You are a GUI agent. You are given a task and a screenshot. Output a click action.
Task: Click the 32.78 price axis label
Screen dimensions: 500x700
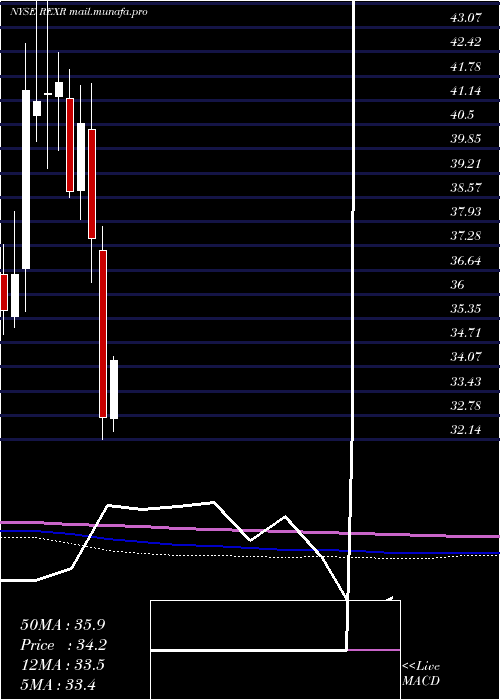click(x=466, y=406)
